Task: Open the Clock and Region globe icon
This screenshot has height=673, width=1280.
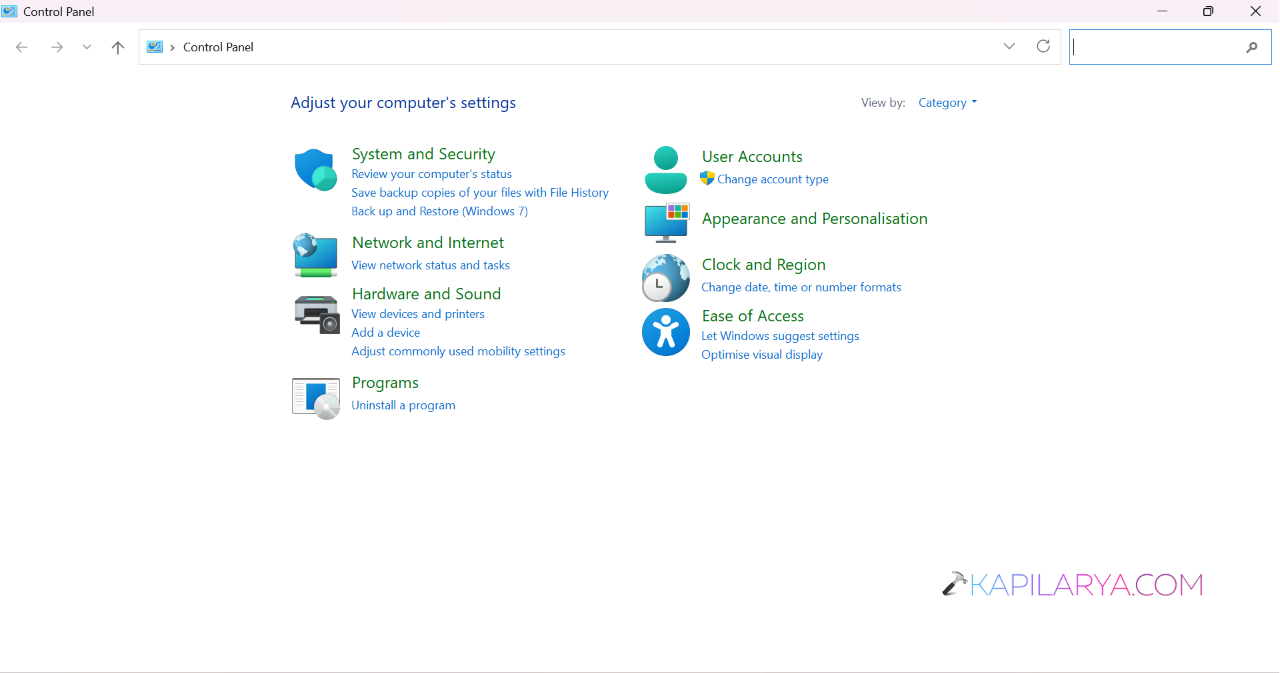Action: pyautogui.click(x=665, y=278)
